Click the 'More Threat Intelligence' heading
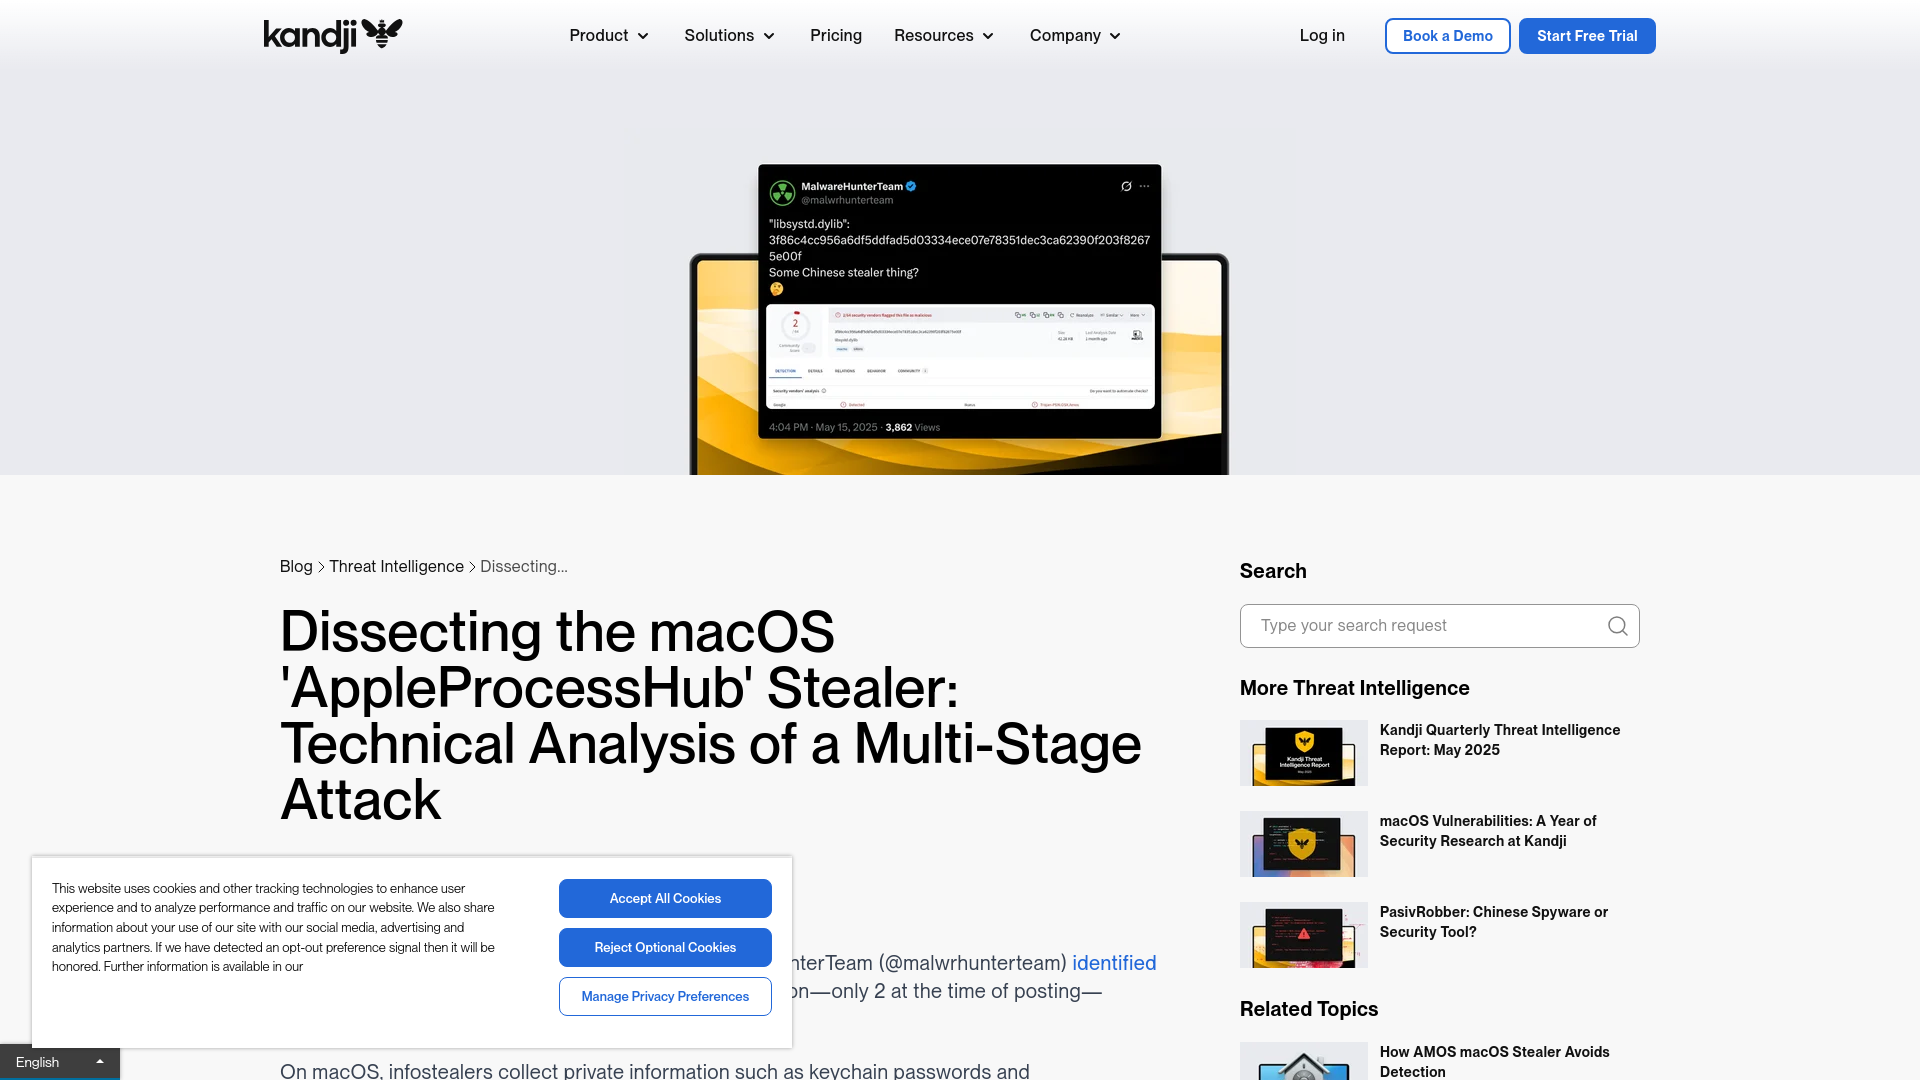The width and height of the screenshot is (1920, 1080). pyautogui.click(x=1354, y=688)
